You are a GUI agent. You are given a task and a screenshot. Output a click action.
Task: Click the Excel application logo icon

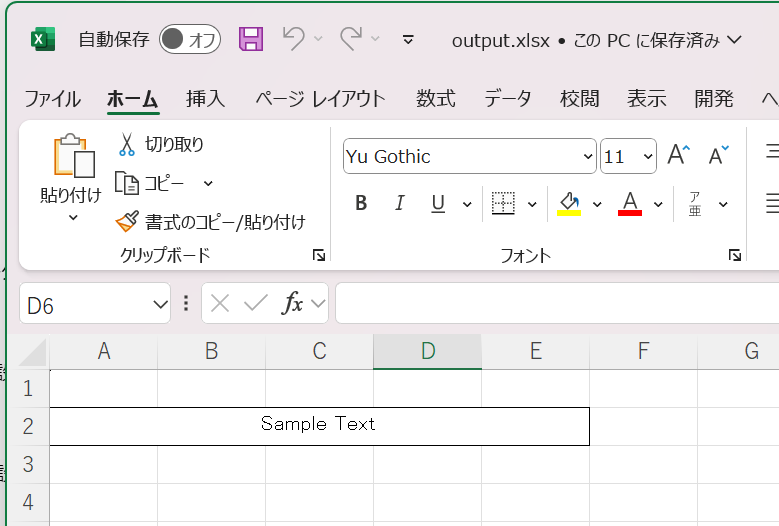tap(43, 39)
